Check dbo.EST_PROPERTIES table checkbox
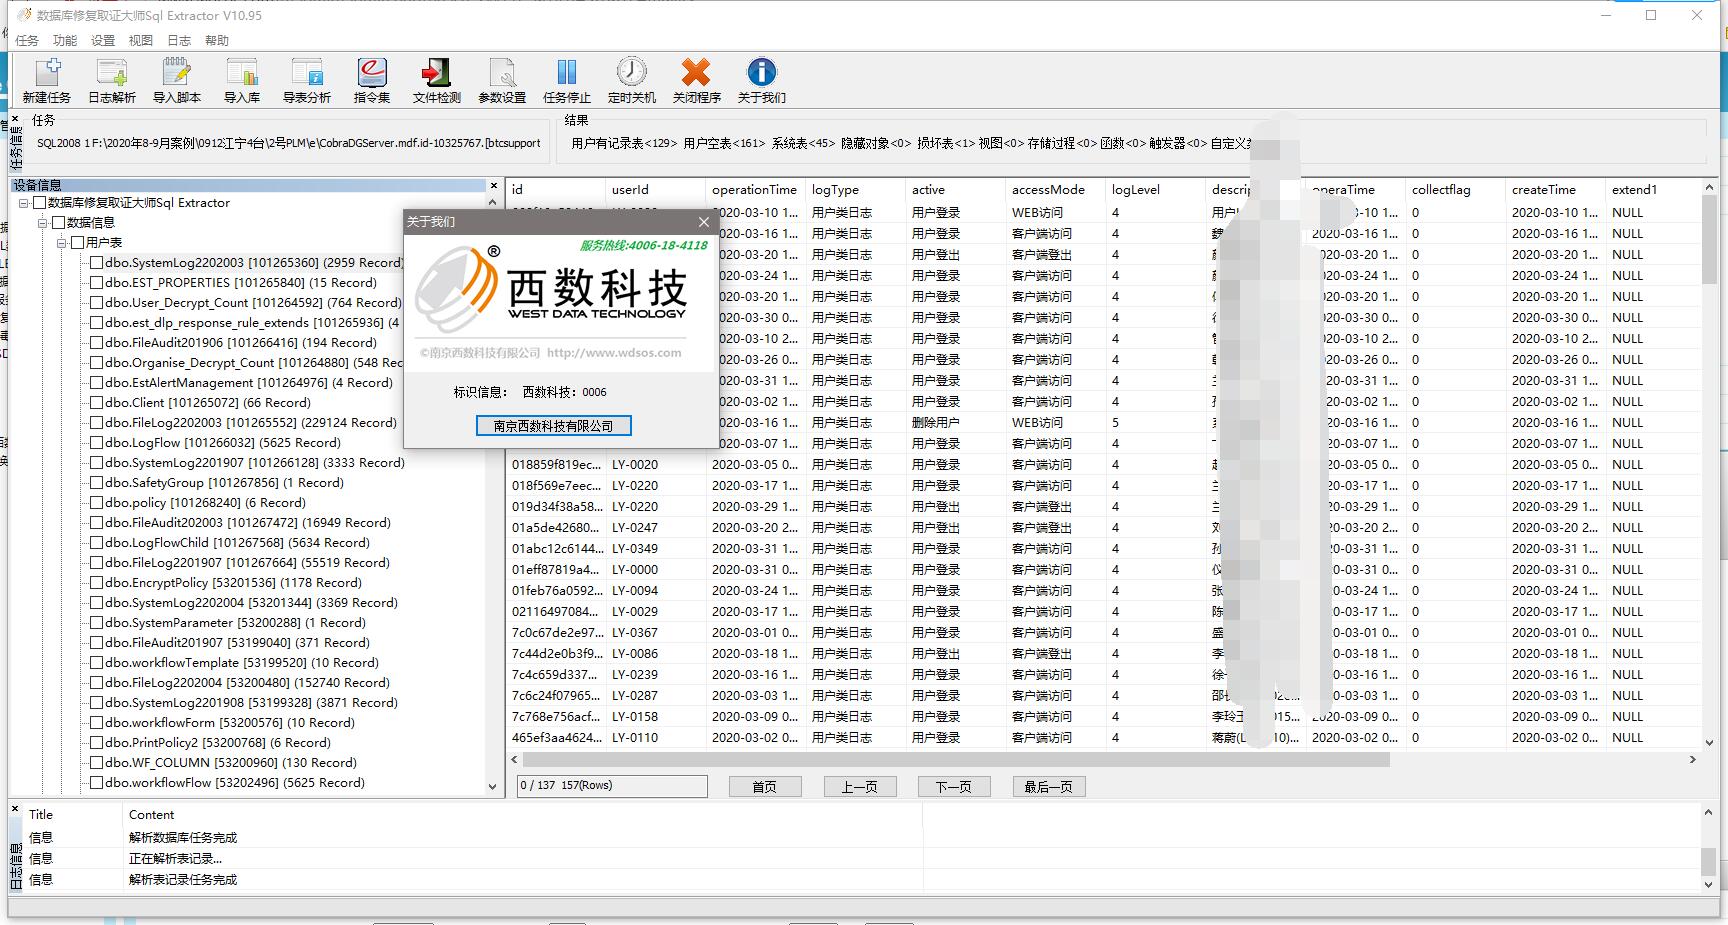The width and height of the screenshot is (1728, 925). coord(97,283)
